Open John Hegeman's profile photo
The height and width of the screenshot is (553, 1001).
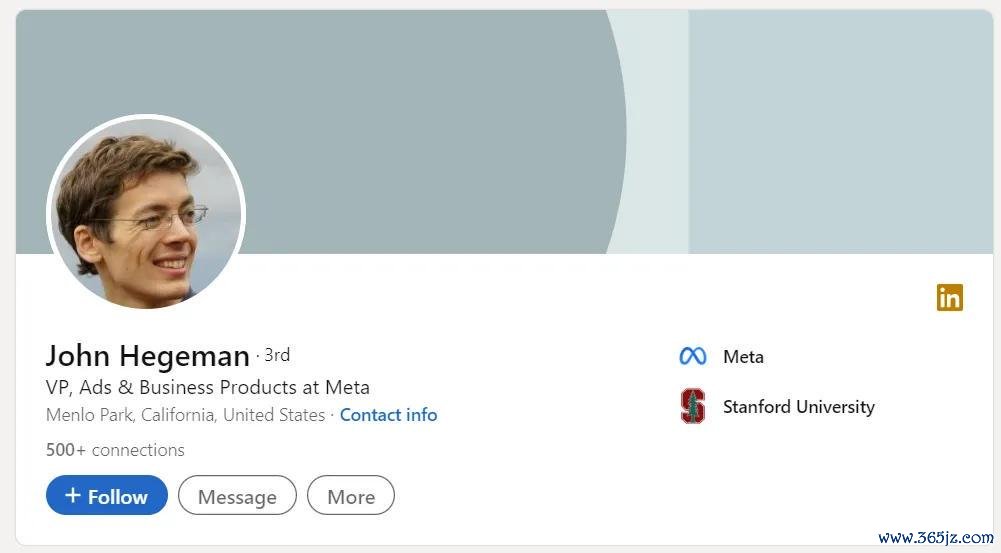tap(146, 211)
